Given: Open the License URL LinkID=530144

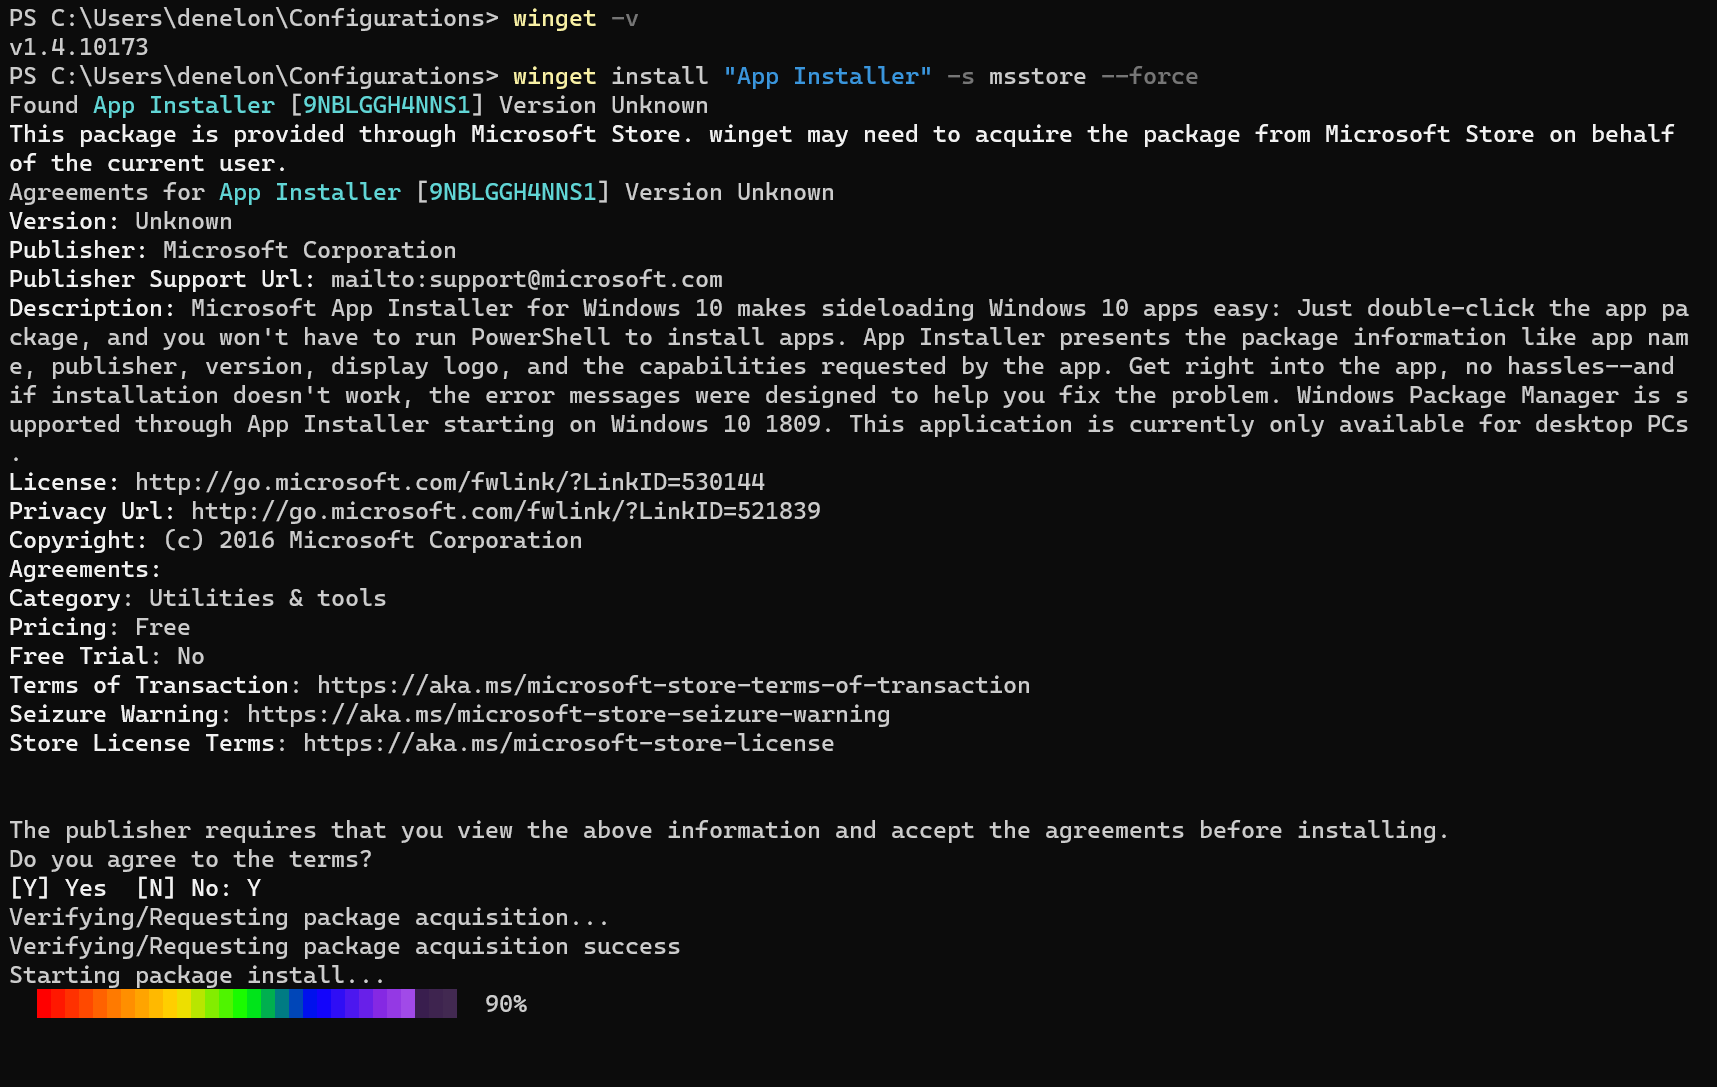Looking at the screenshot, I should pos(448,481).
